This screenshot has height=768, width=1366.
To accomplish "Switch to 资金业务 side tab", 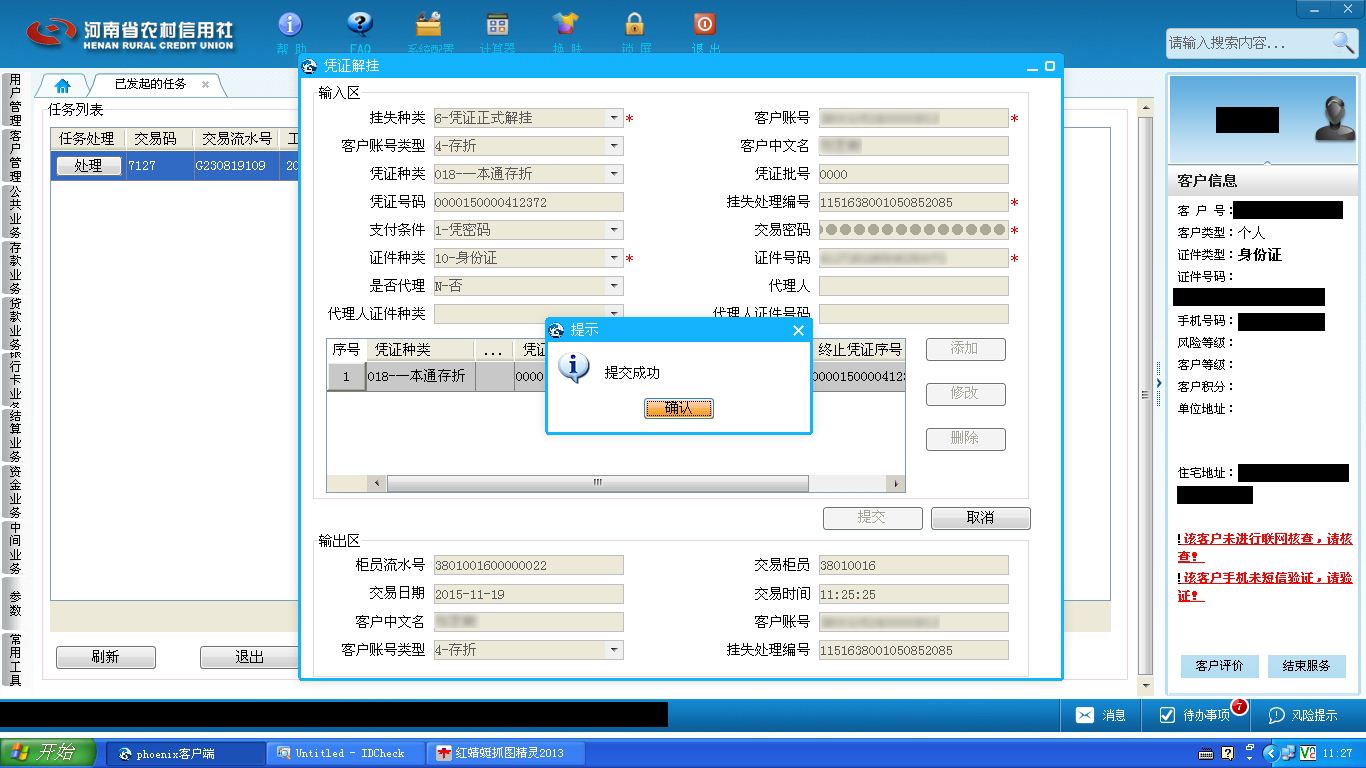I will (15, 492).
